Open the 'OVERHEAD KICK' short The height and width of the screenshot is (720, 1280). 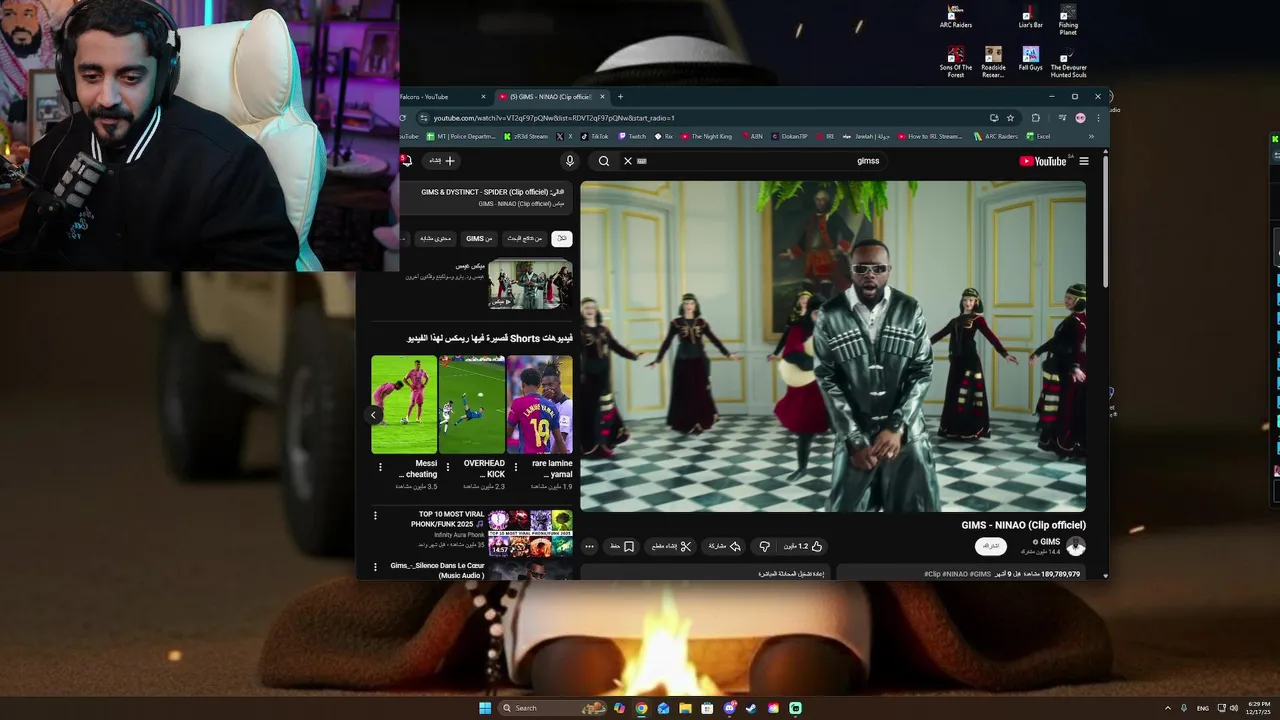tap(472, 404)
